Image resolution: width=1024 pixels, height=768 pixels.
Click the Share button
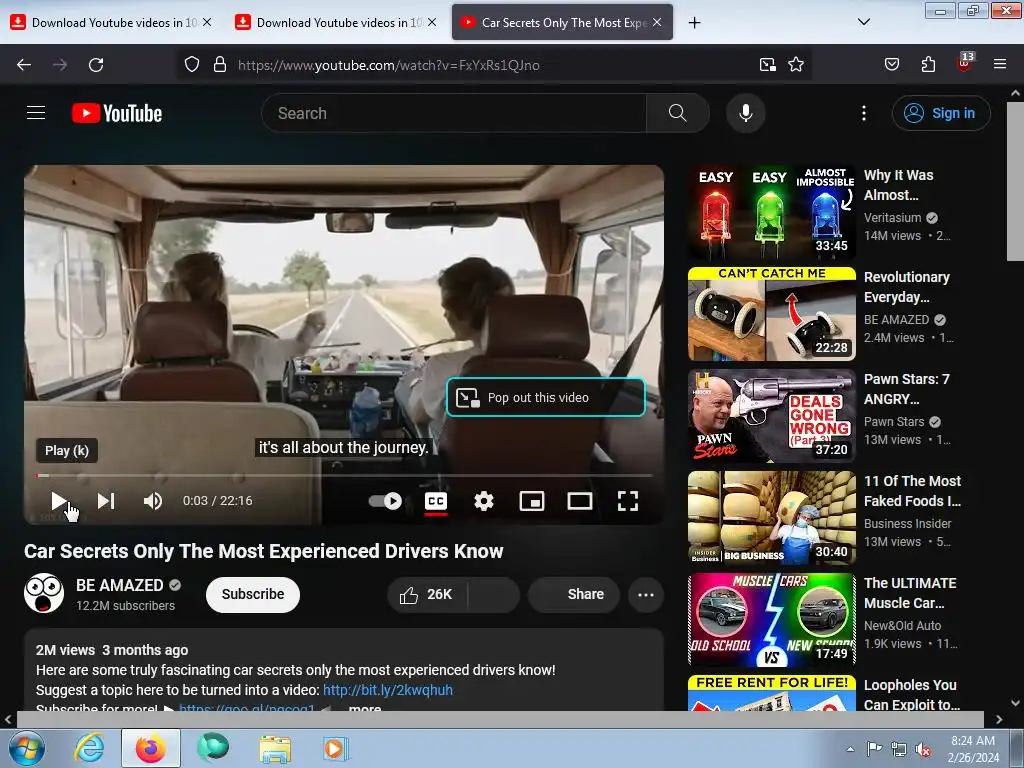(x=574, y=594)
